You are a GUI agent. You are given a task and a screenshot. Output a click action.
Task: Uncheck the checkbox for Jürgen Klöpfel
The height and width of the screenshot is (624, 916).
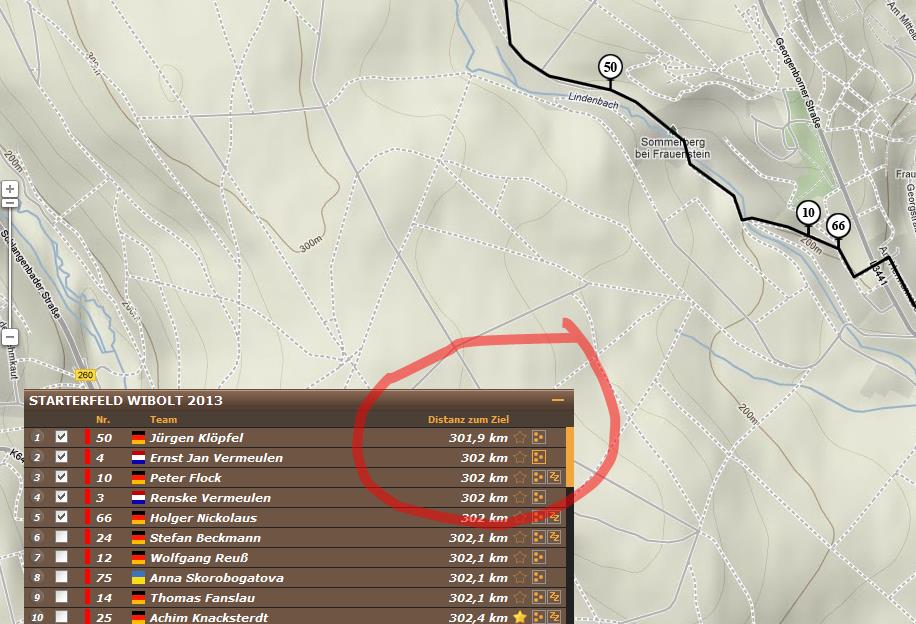pyautogui.click(x=62, y=437)
